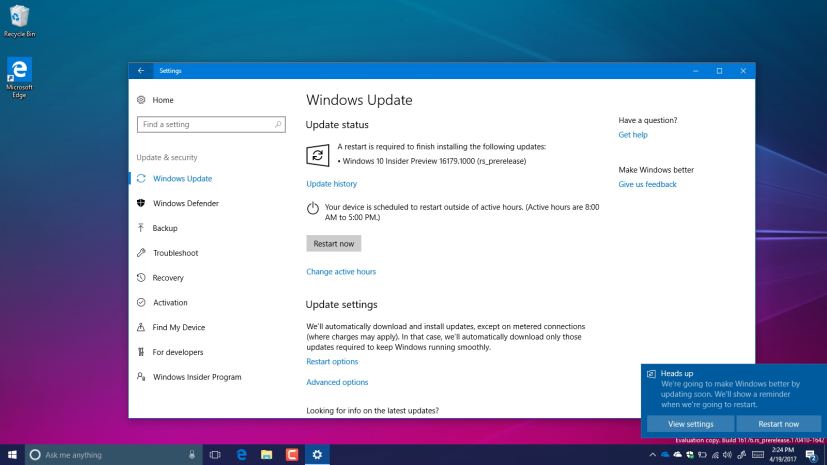Click View settings in the notification

(x=690, y=424)
